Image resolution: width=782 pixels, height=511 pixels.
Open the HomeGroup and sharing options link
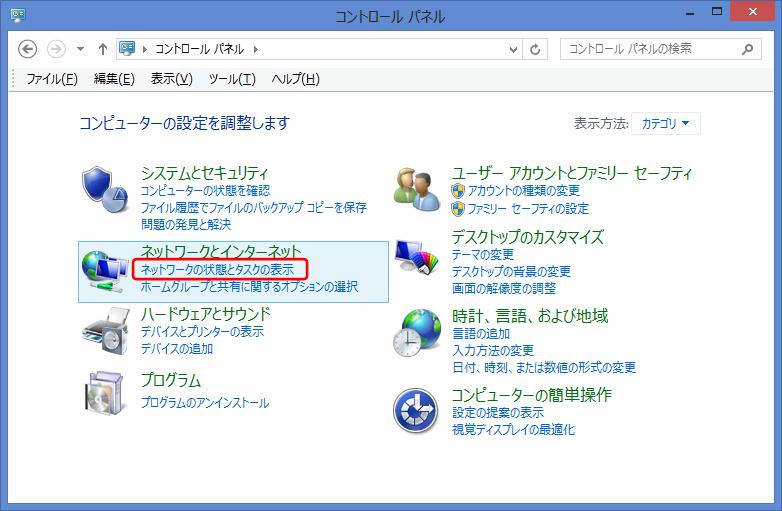point(249,287)
